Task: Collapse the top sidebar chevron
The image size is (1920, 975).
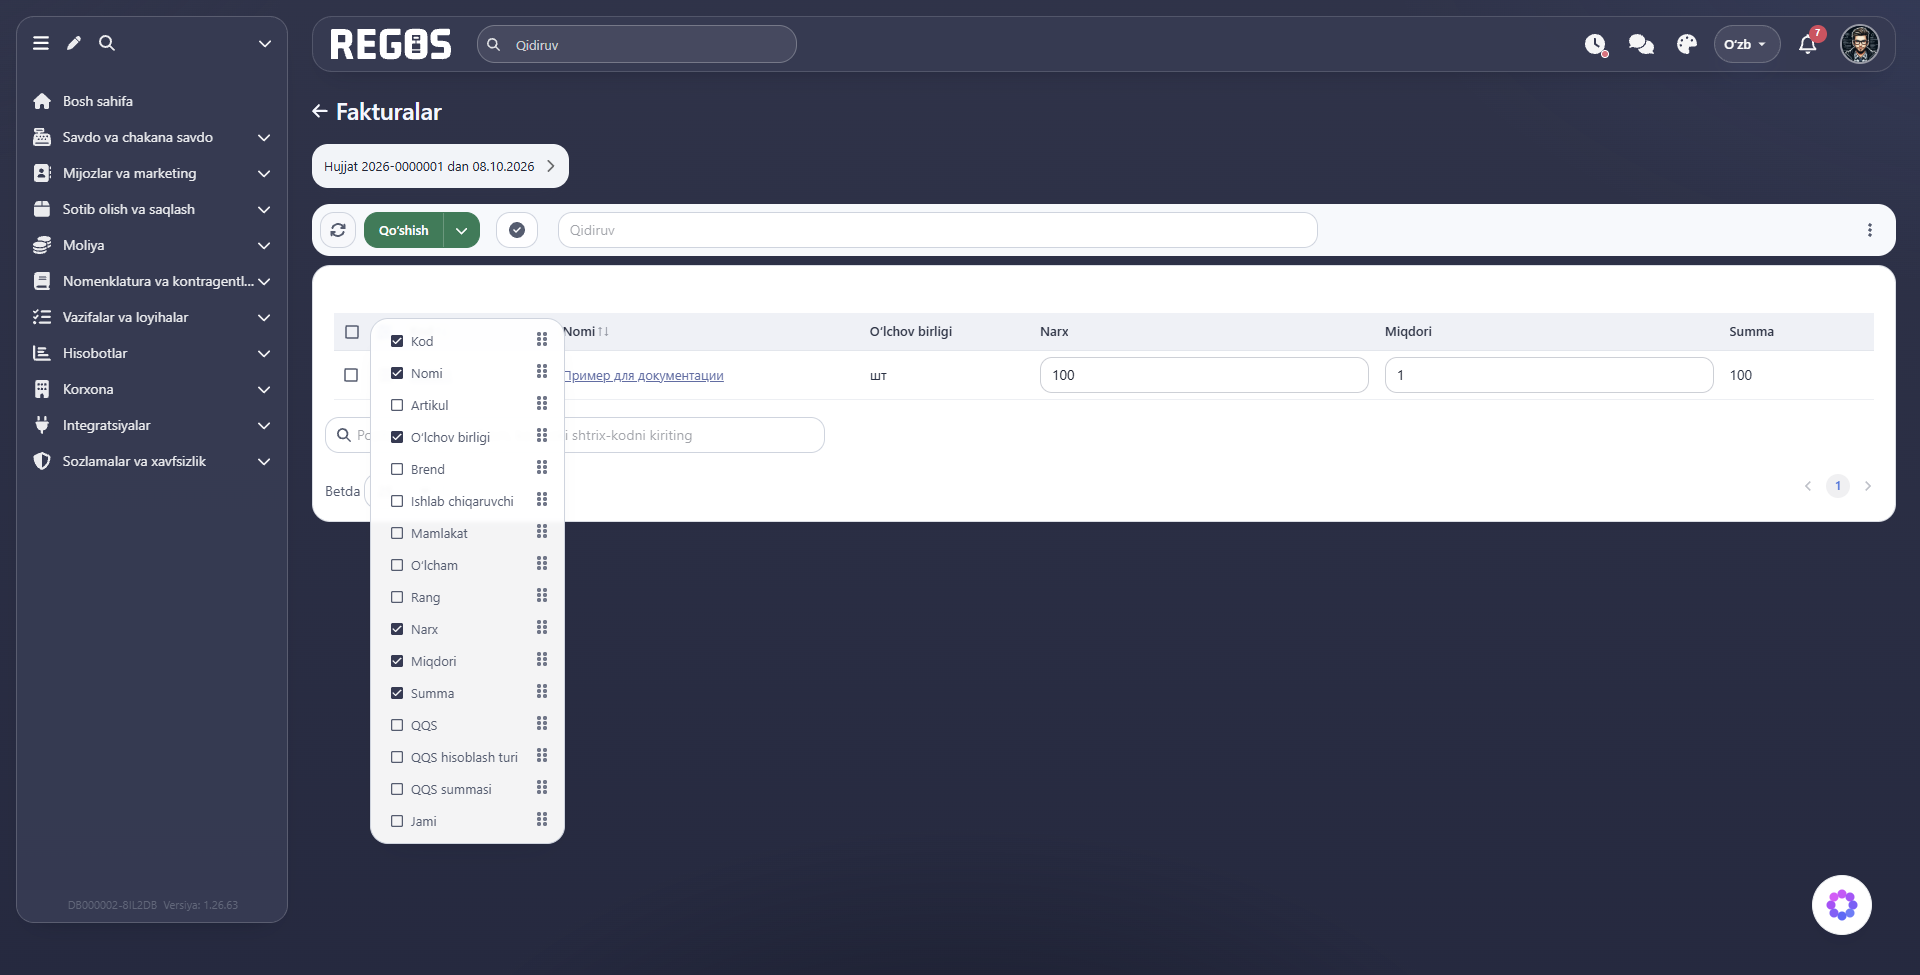Action: pos(265,43)
